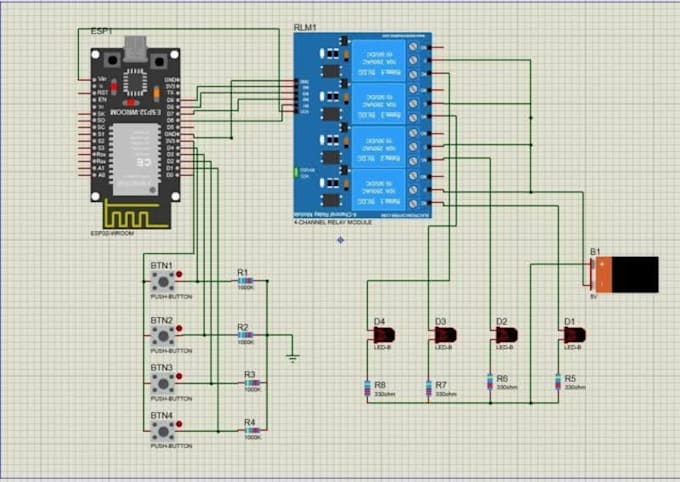Click the BTN1 reference label
This screenshot has height=482, width=680.
pos(161,266)
